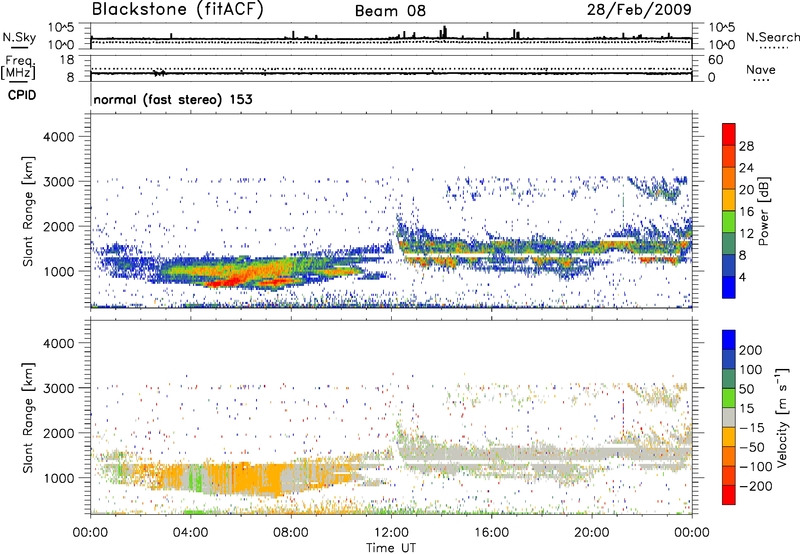Click the red top of power colorbar
The width and height of the screenshot is (800, 554).
[729, 134]
